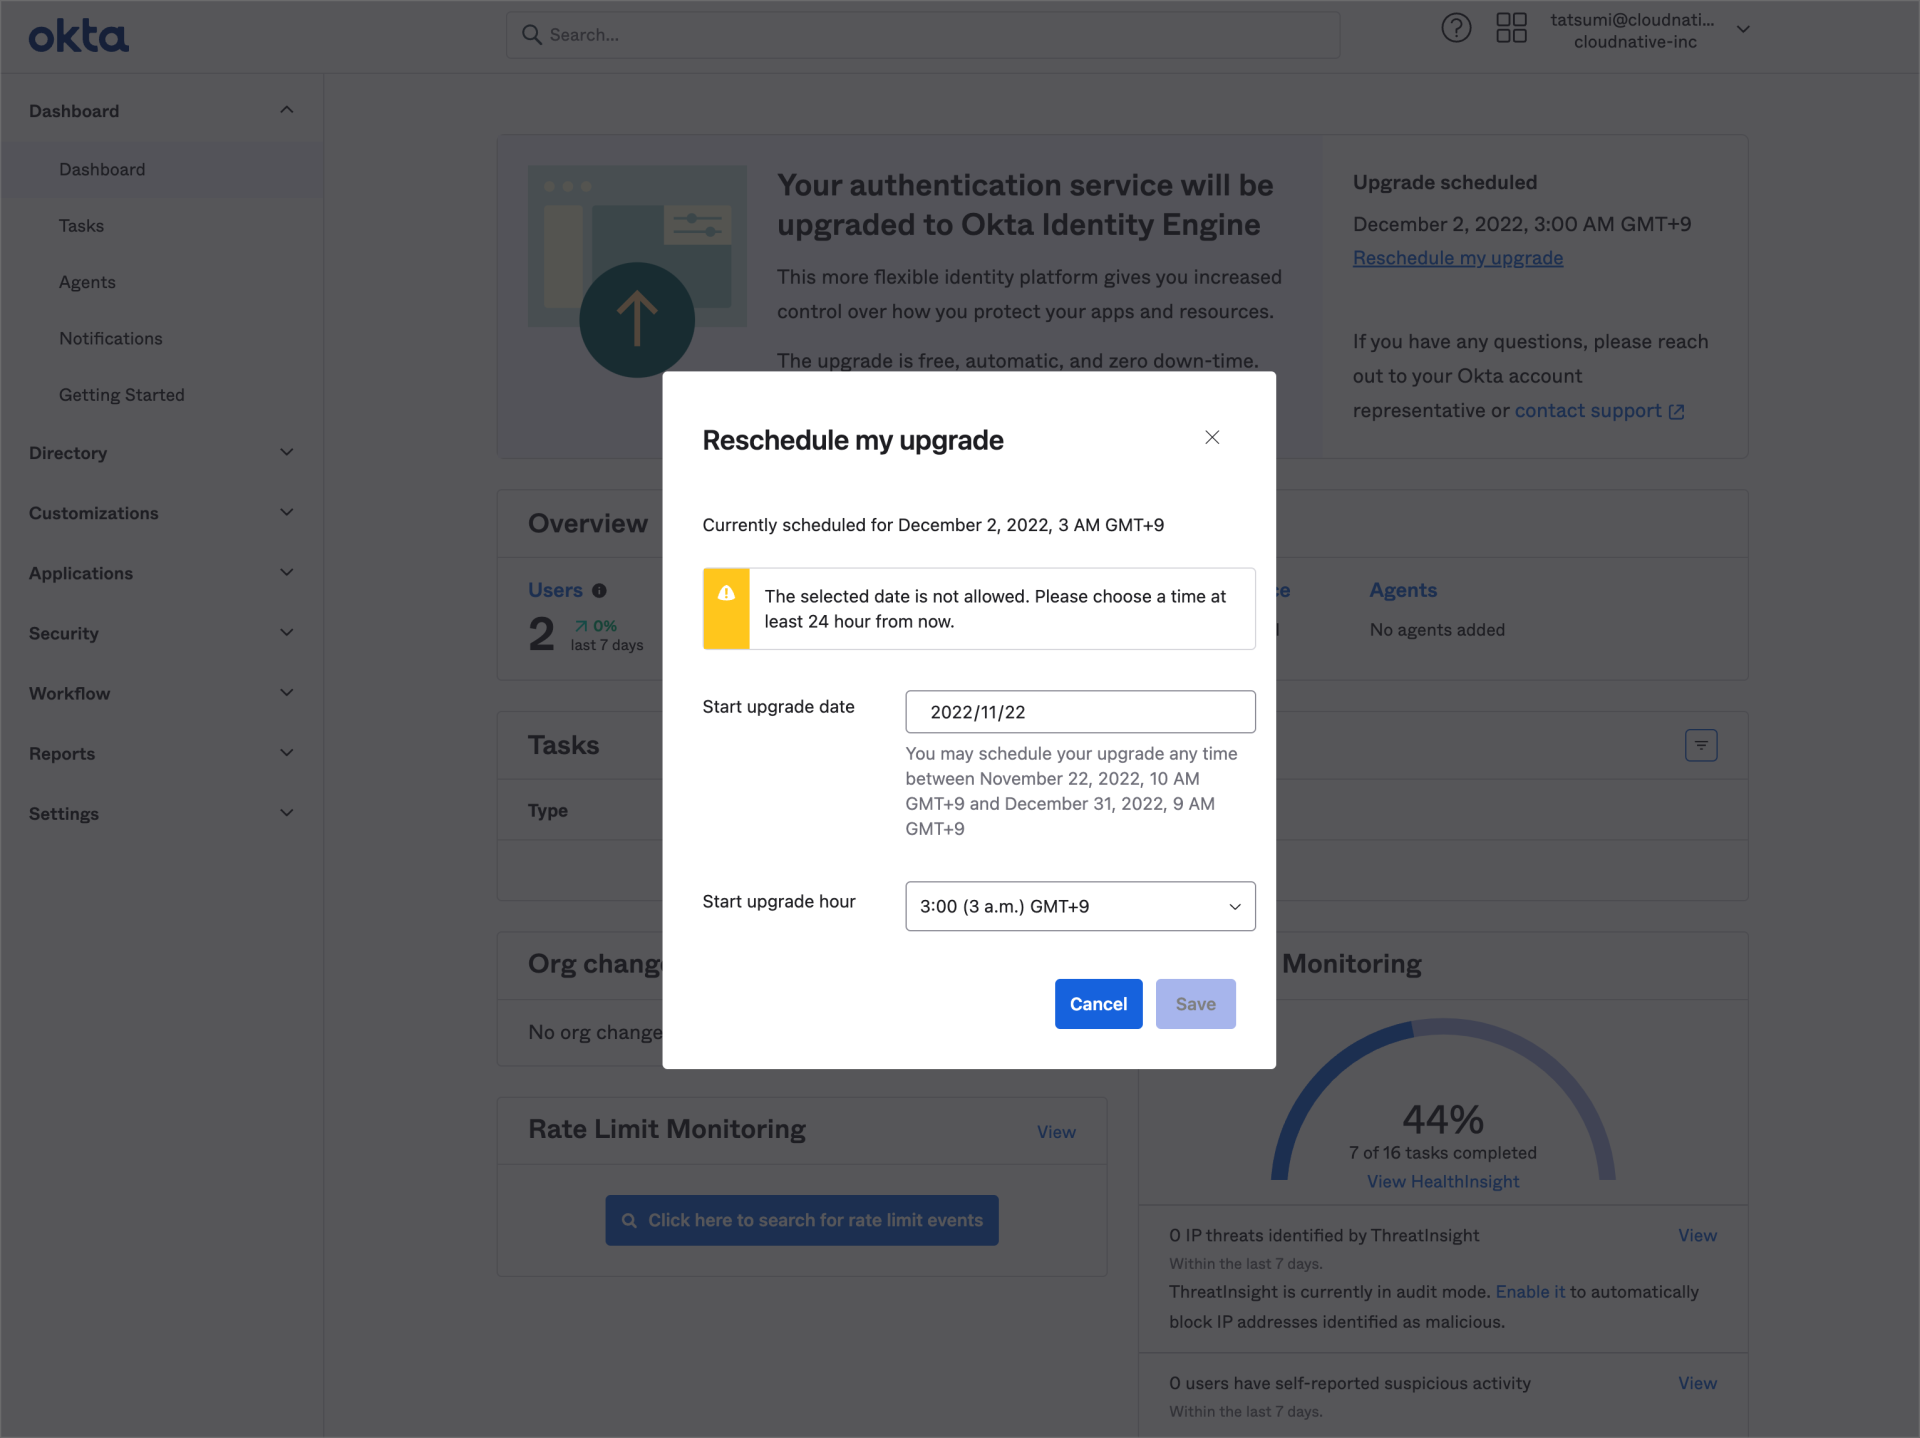Cancel the upgrade rescheduling

[1097, 1003]
